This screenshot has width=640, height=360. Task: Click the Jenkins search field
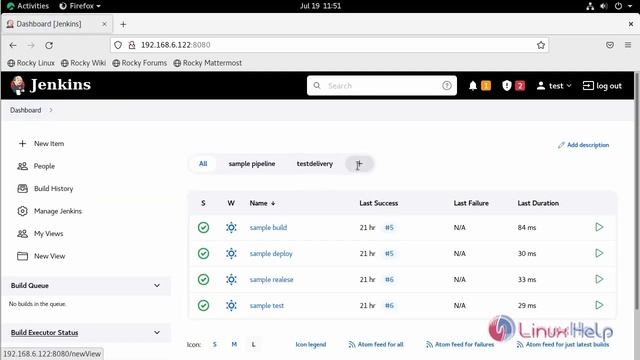tap(382, 85)
